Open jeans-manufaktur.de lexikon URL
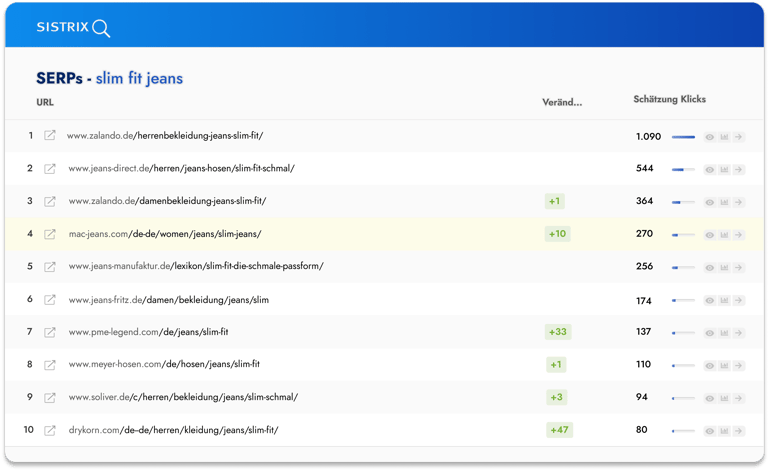 (x=196, y=266)
